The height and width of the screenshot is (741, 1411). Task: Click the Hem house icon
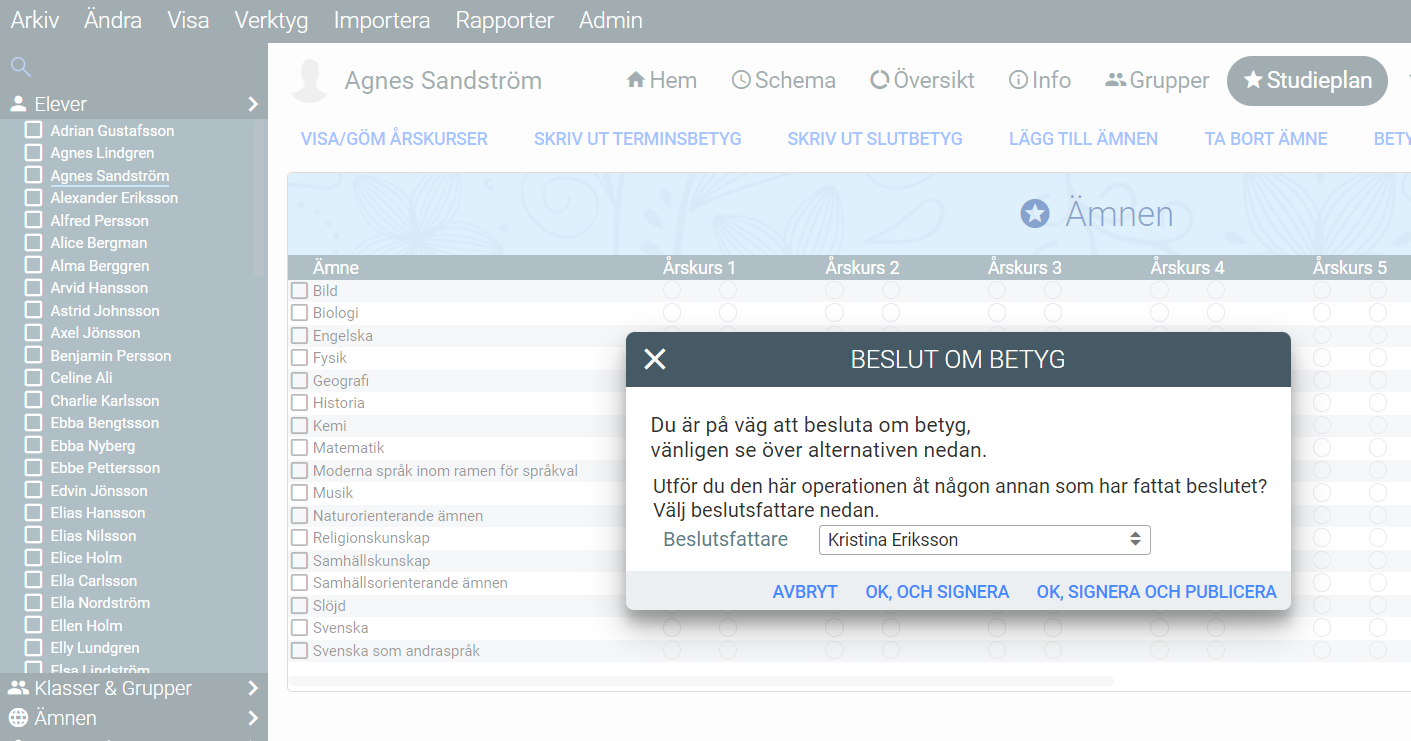pyautogui.click(x=635, y=81)
